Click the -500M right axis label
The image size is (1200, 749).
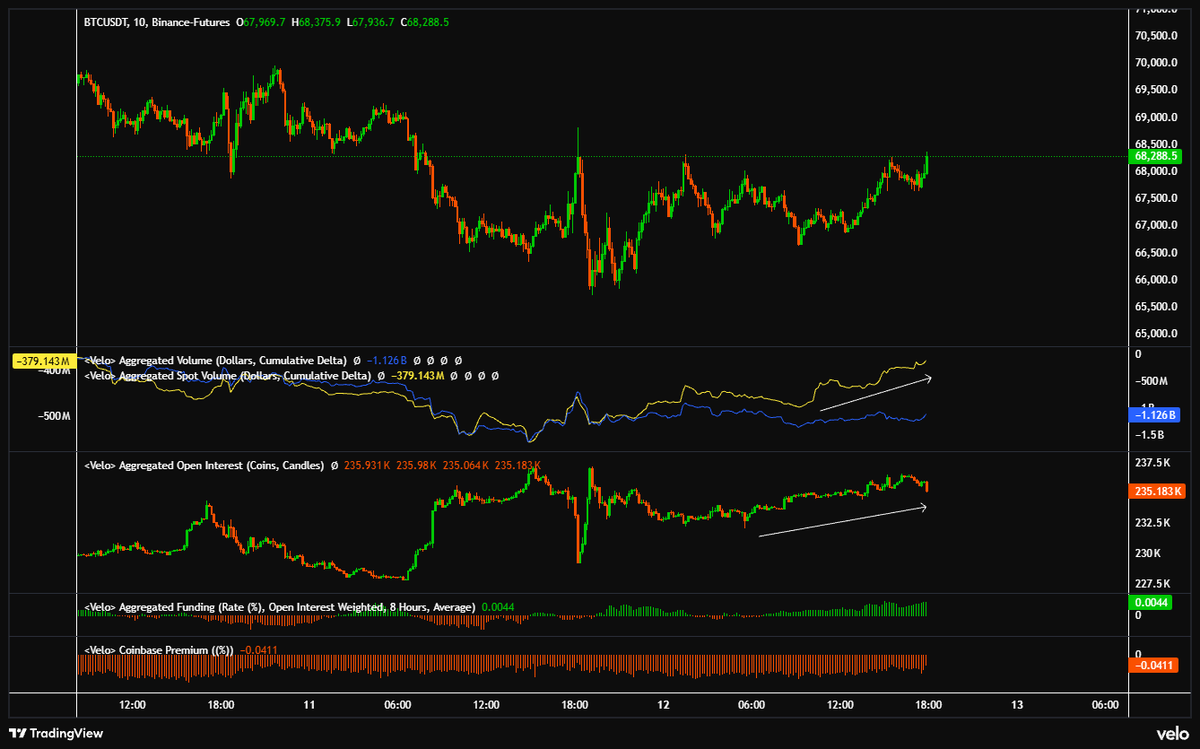tap(1149, 381)
